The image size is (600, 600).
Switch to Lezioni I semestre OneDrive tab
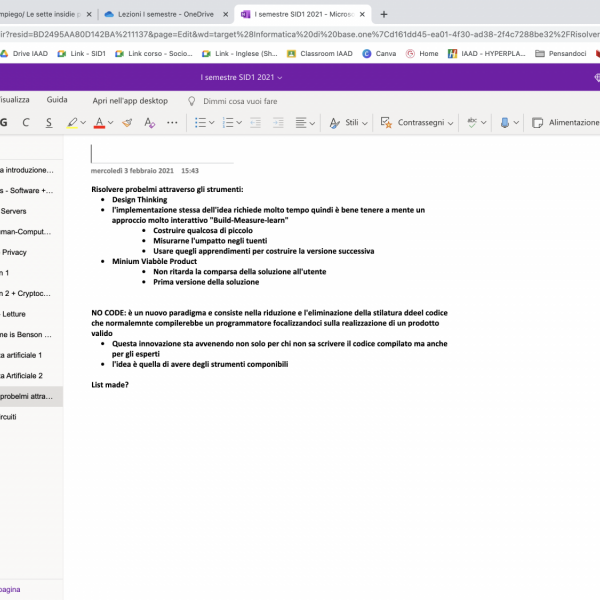[165, 14]
